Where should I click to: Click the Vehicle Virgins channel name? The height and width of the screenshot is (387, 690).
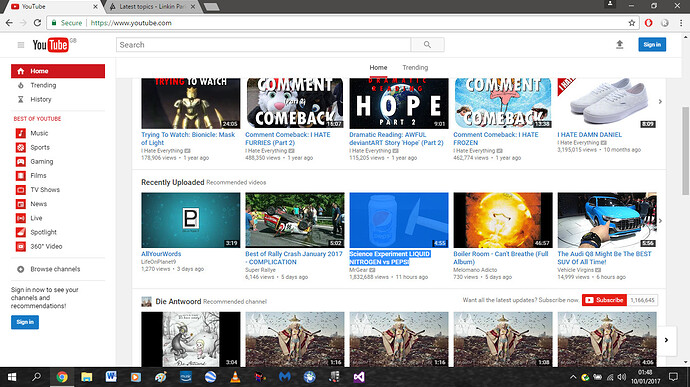click(x=576, y=270)
